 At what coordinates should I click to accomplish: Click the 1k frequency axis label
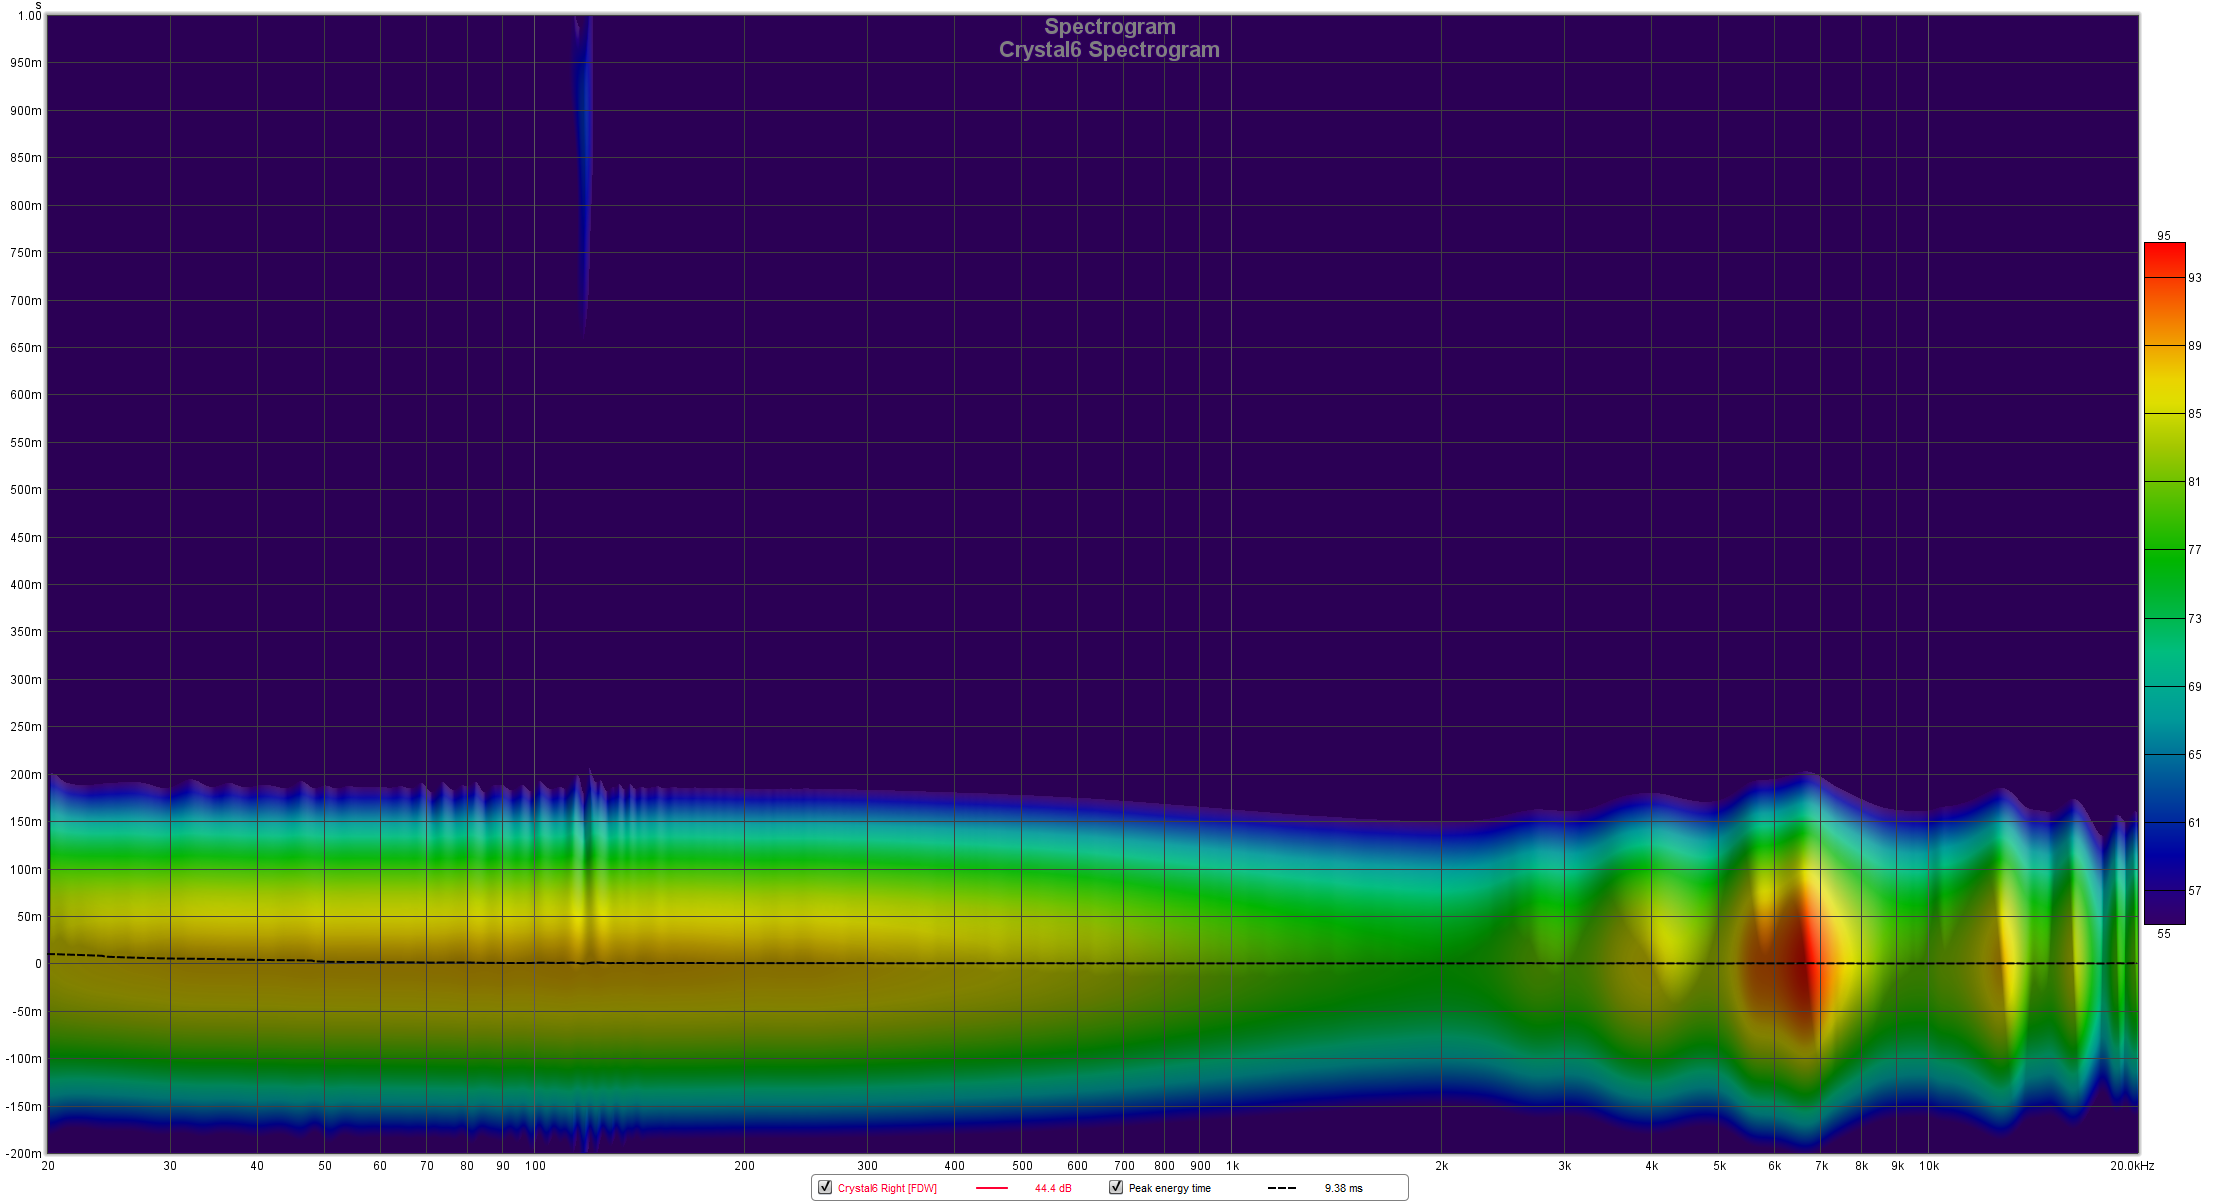1232,1166
